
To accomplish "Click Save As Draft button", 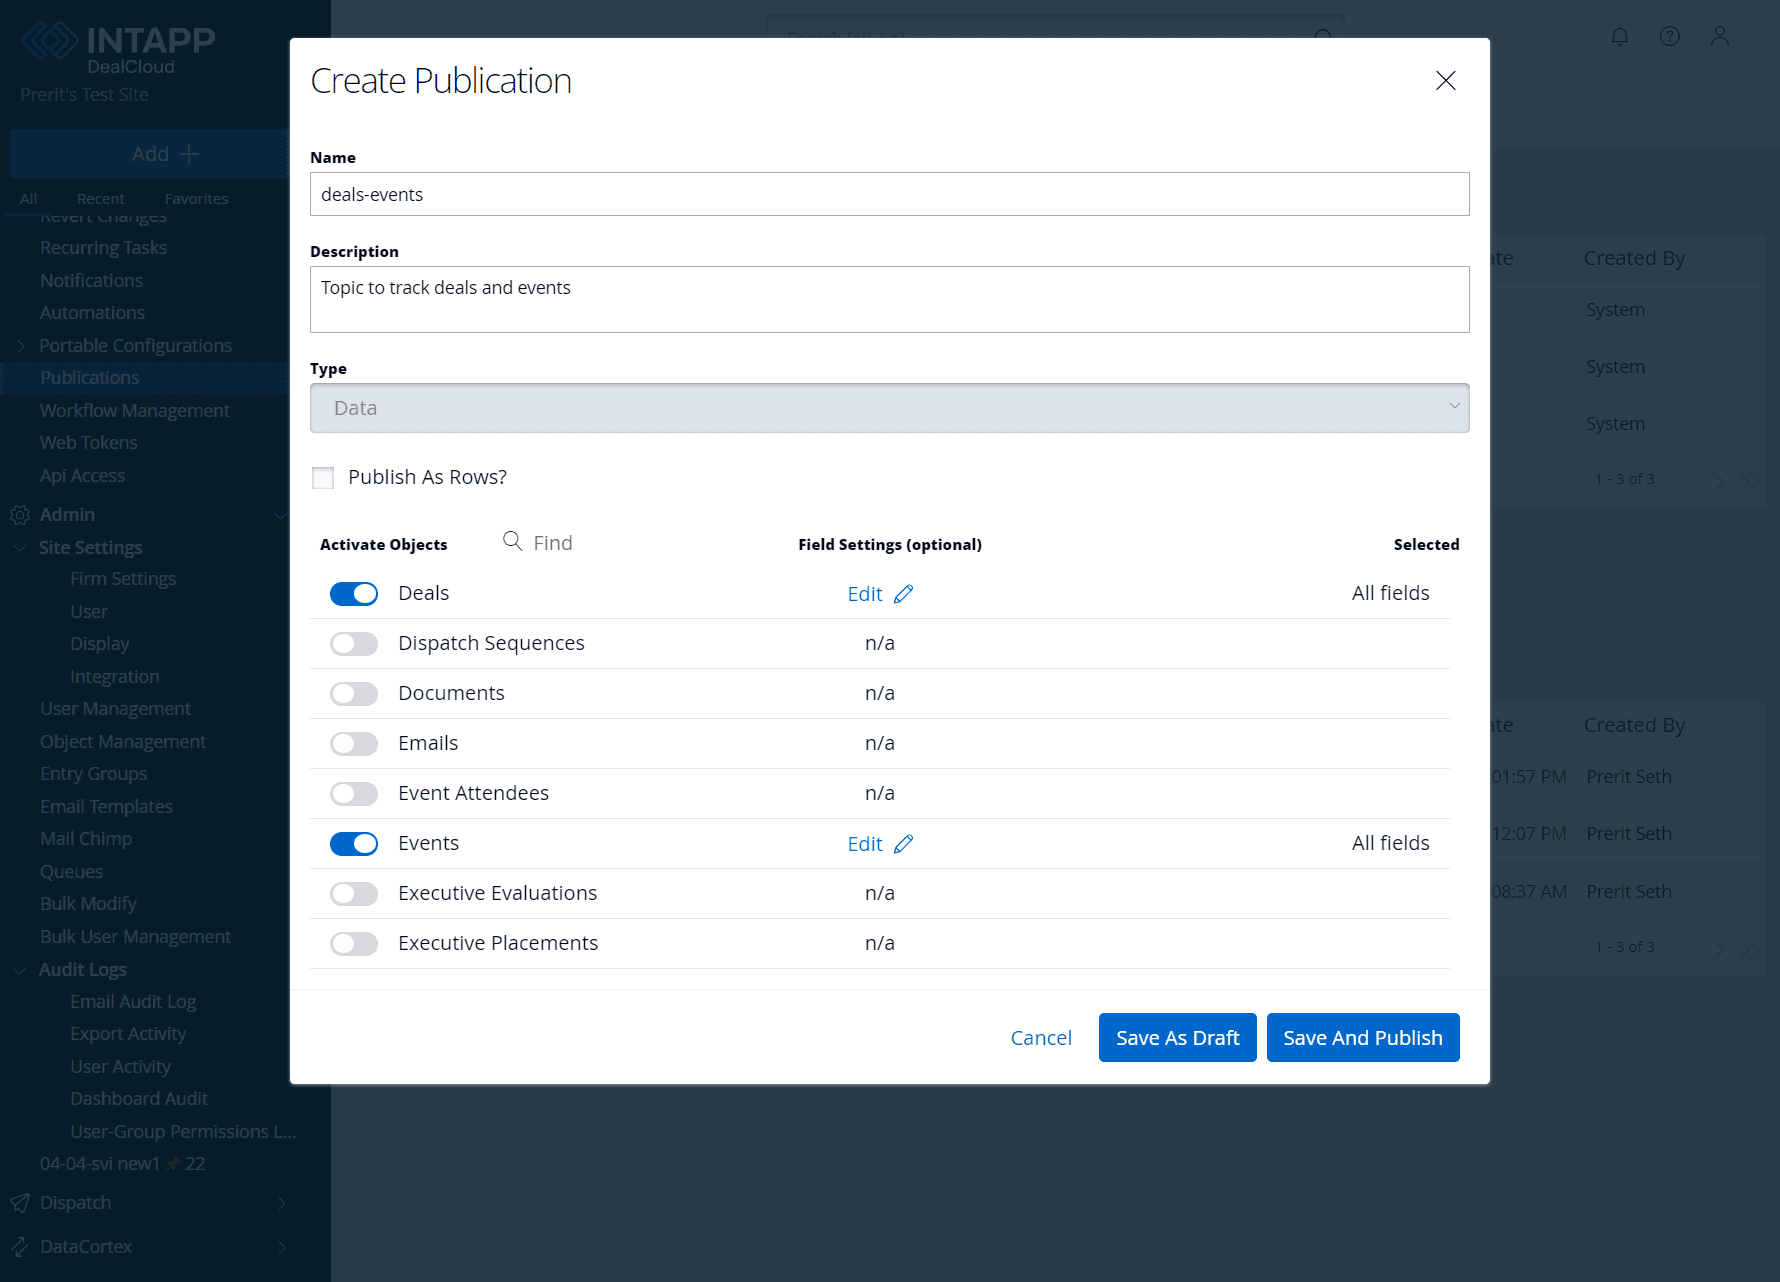I will pos(1177,1038).
